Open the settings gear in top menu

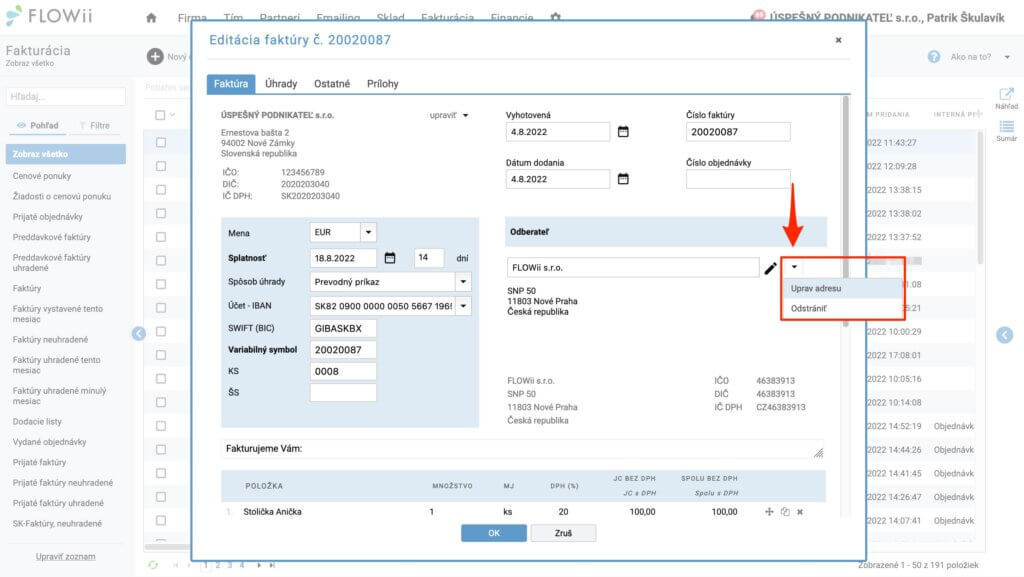pos(556,17)
